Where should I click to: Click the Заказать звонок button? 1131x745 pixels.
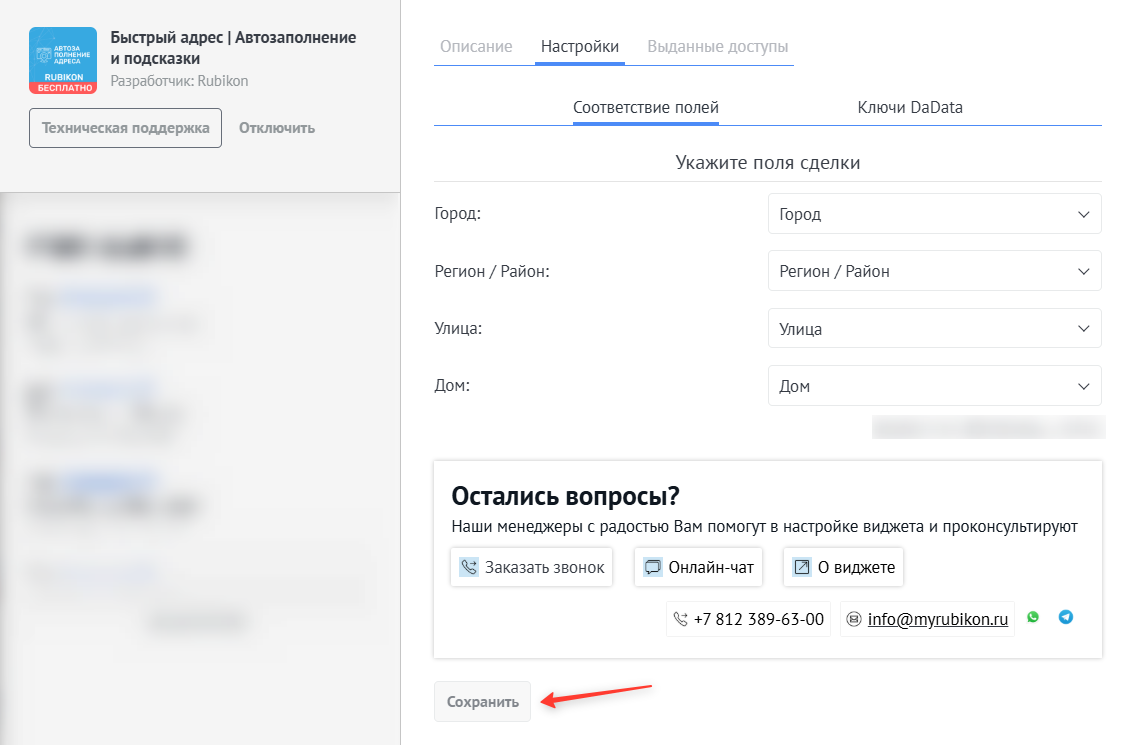pos(532,567)
